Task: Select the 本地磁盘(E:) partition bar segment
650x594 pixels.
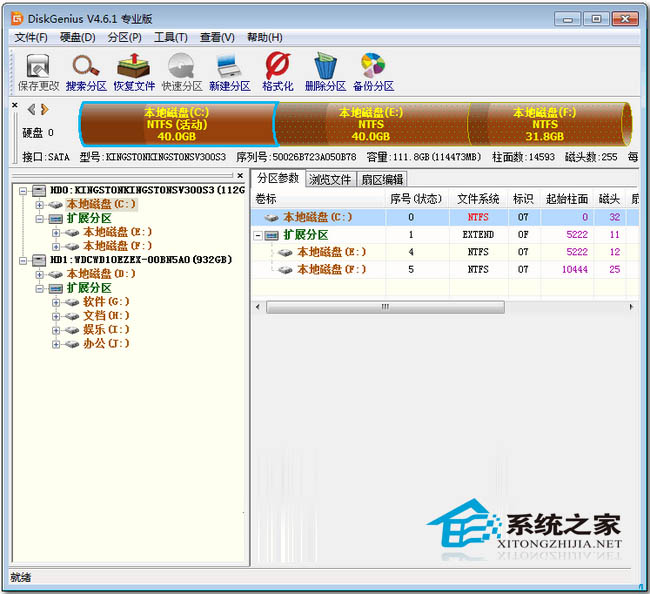Action: 372,124
